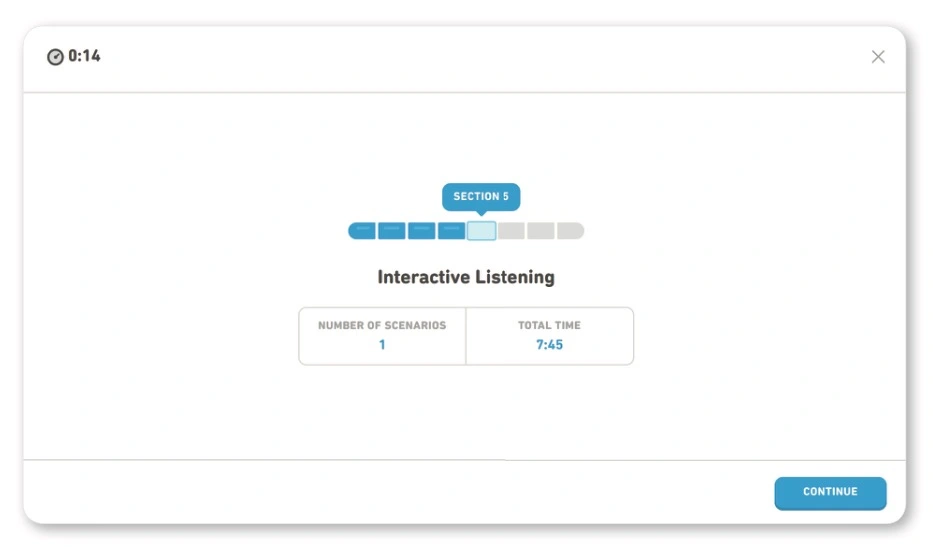Click the highlighted current fifth progress segment
933x547 pixels.
[x=481, y=231]
